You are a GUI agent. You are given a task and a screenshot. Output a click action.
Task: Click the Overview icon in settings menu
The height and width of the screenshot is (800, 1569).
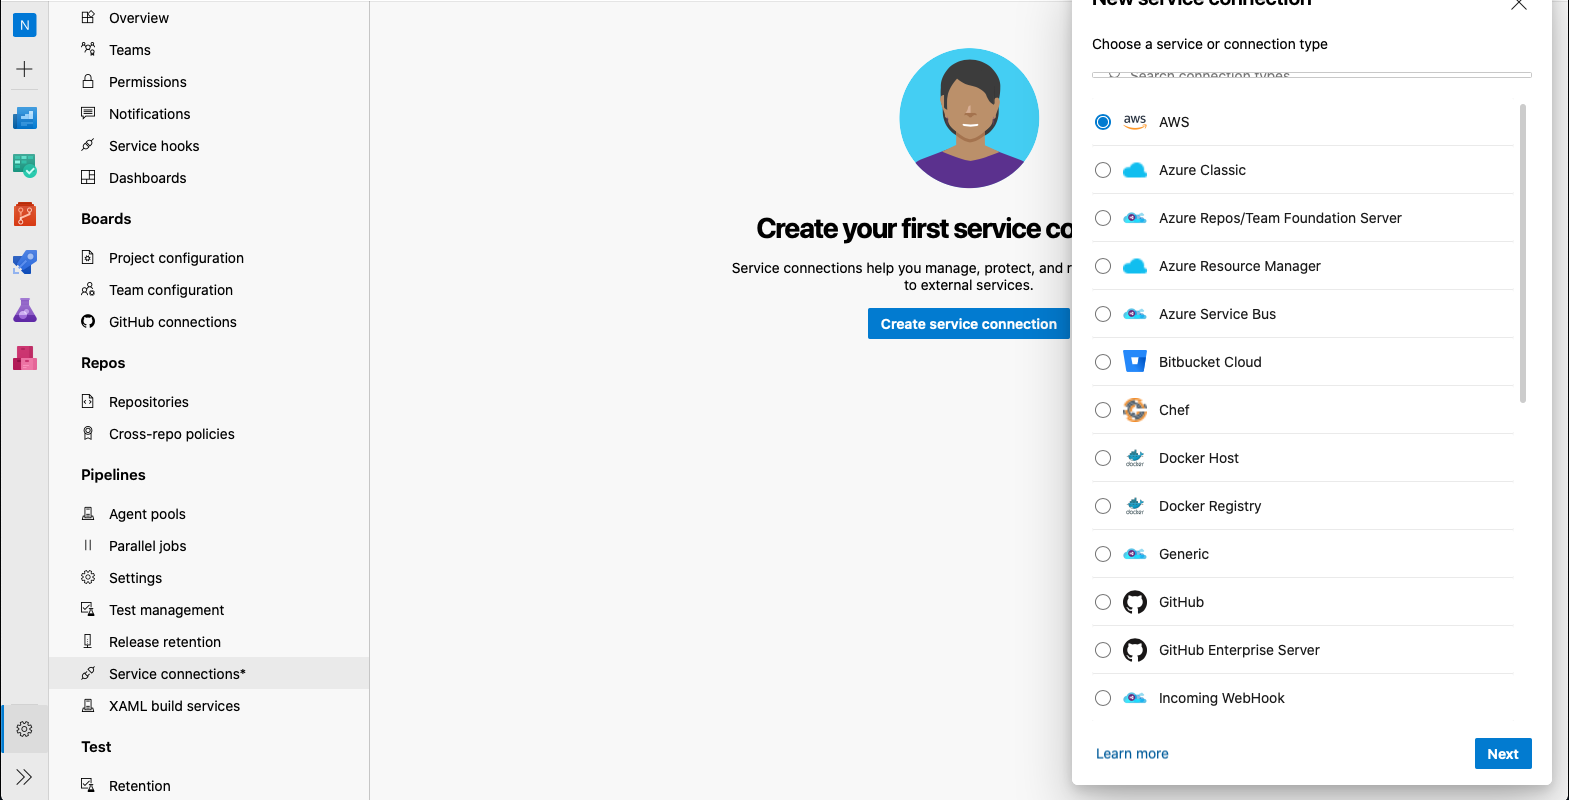pyautogui.click(x=88, y=17)
